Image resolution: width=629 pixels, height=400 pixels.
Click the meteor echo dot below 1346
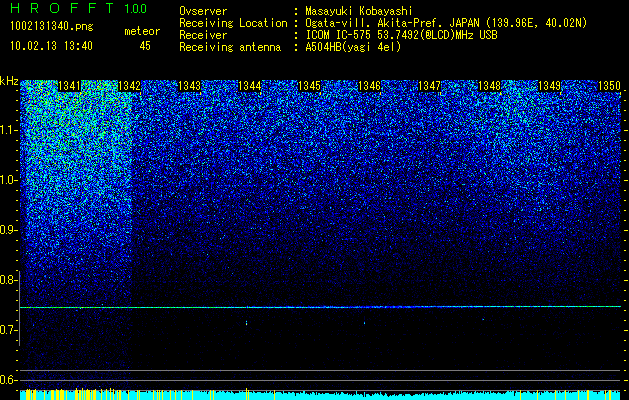[365, 323]
